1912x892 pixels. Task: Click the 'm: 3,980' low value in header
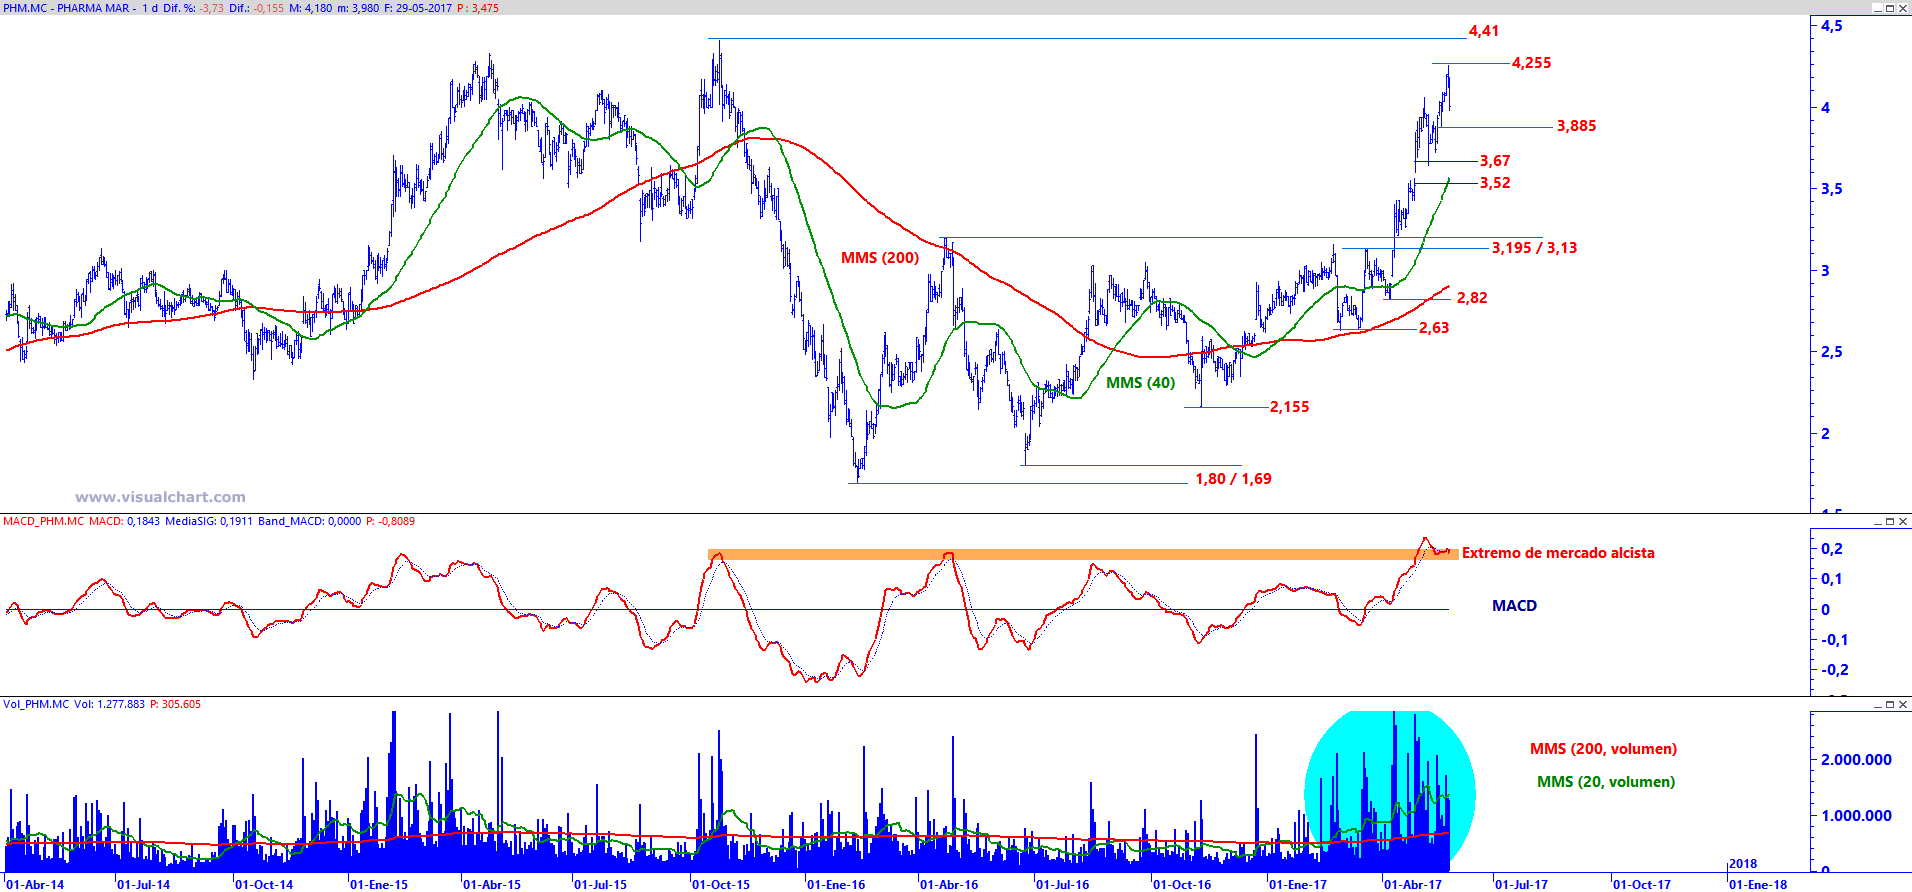click(358, 8)
